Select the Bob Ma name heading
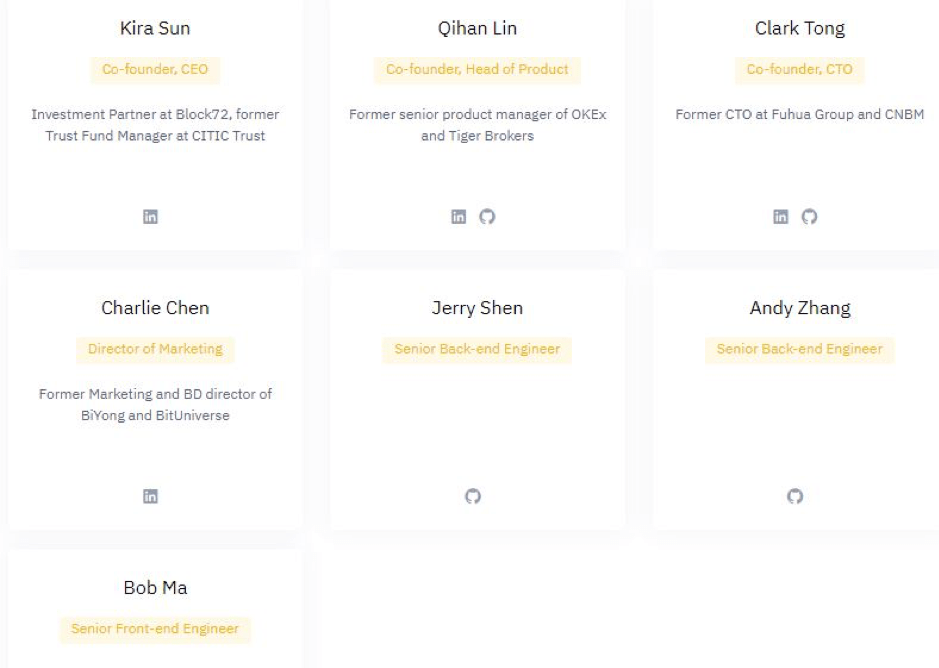 [x=155, y=588]
